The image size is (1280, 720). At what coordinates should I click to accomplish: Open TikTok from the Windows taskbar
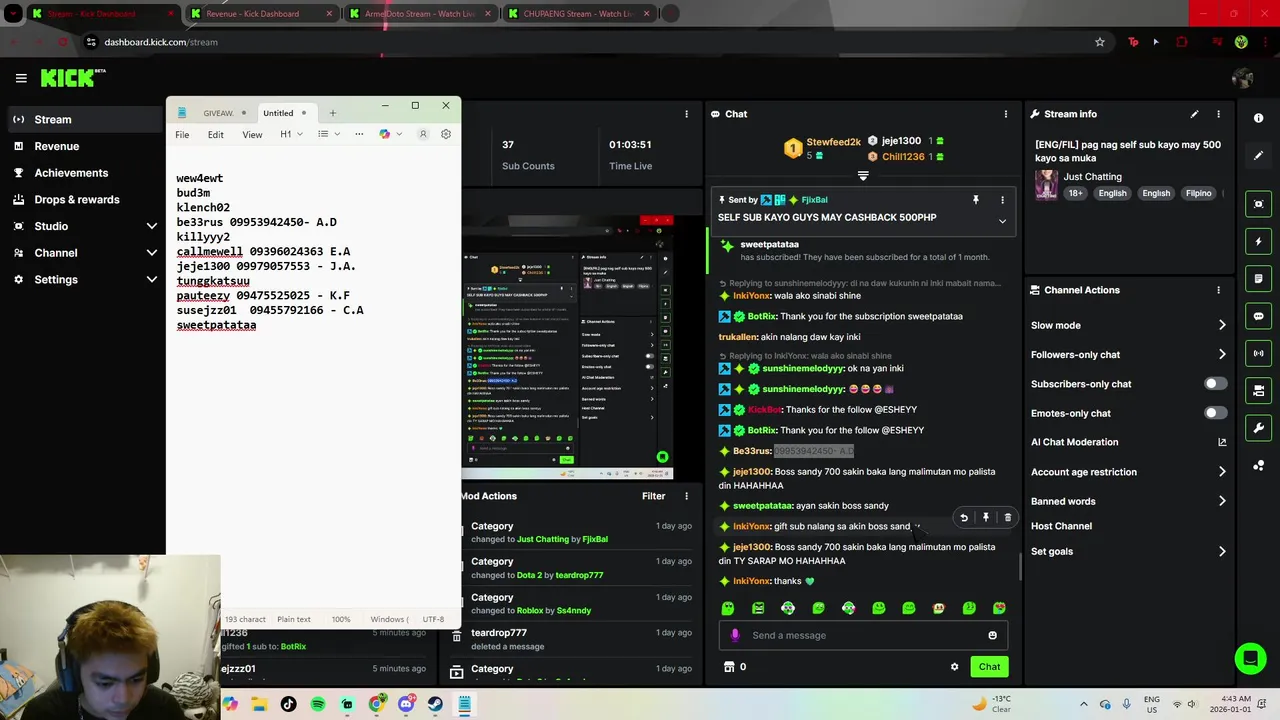pyautogui.click(x=289, y=704)
